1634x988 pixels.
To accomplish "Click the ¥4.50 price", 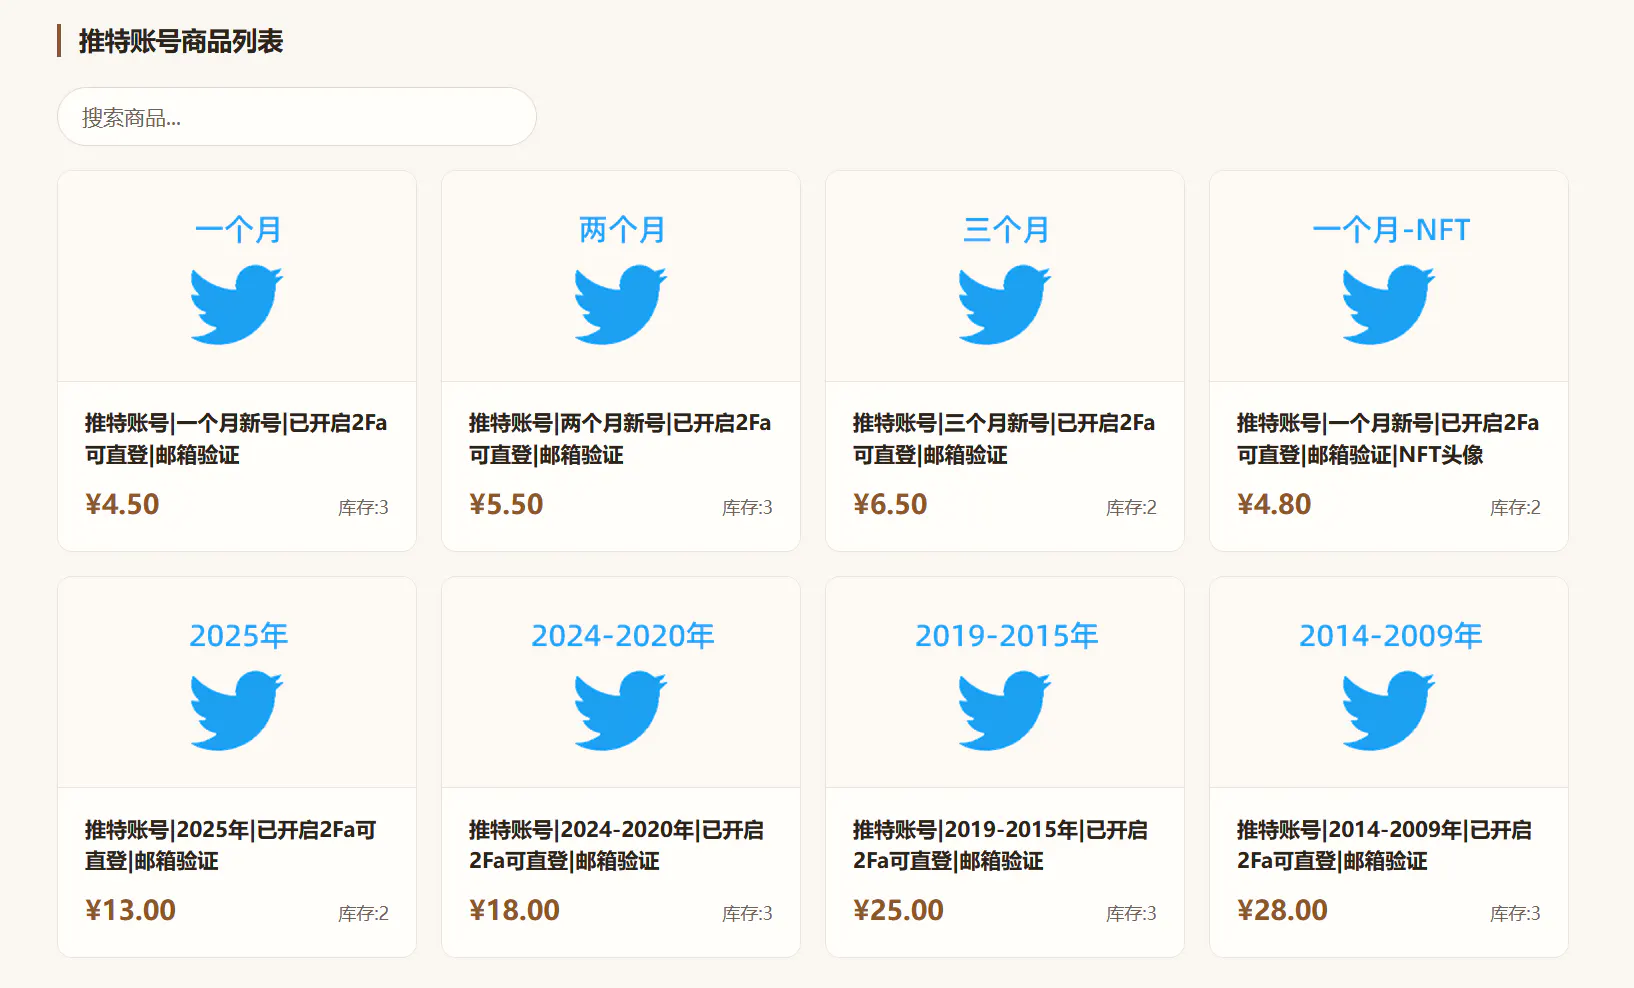I will (122, 504).
